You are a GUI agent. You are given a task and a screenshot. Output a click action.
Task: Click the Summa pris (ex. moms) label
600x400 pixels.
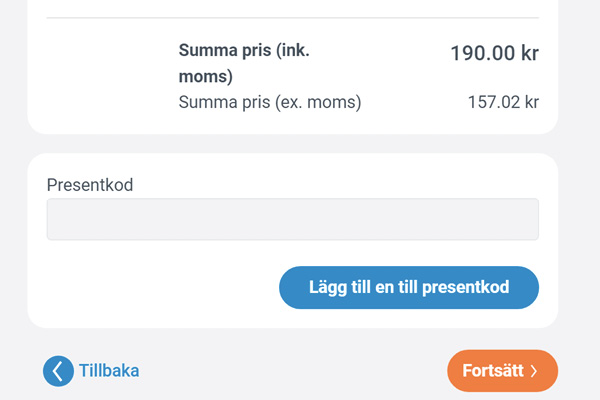[x=270, y=102]
